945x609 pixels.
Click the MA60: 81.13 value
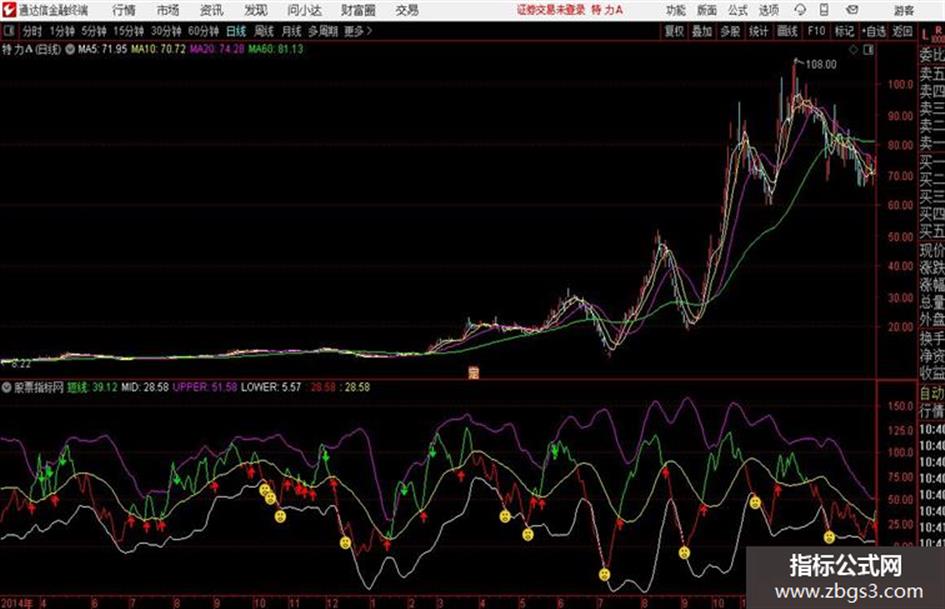coord(276,49)
